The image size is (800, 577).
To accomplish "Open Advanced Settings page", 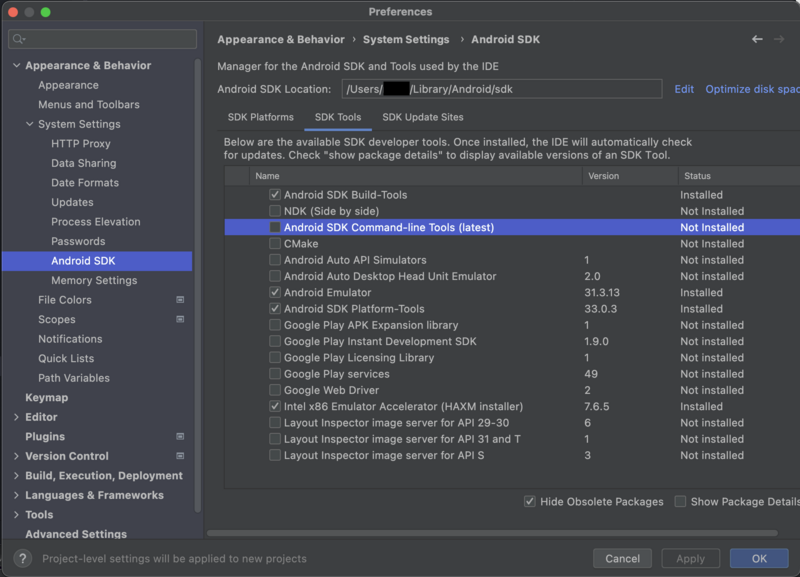I will (x=76, y=534).
